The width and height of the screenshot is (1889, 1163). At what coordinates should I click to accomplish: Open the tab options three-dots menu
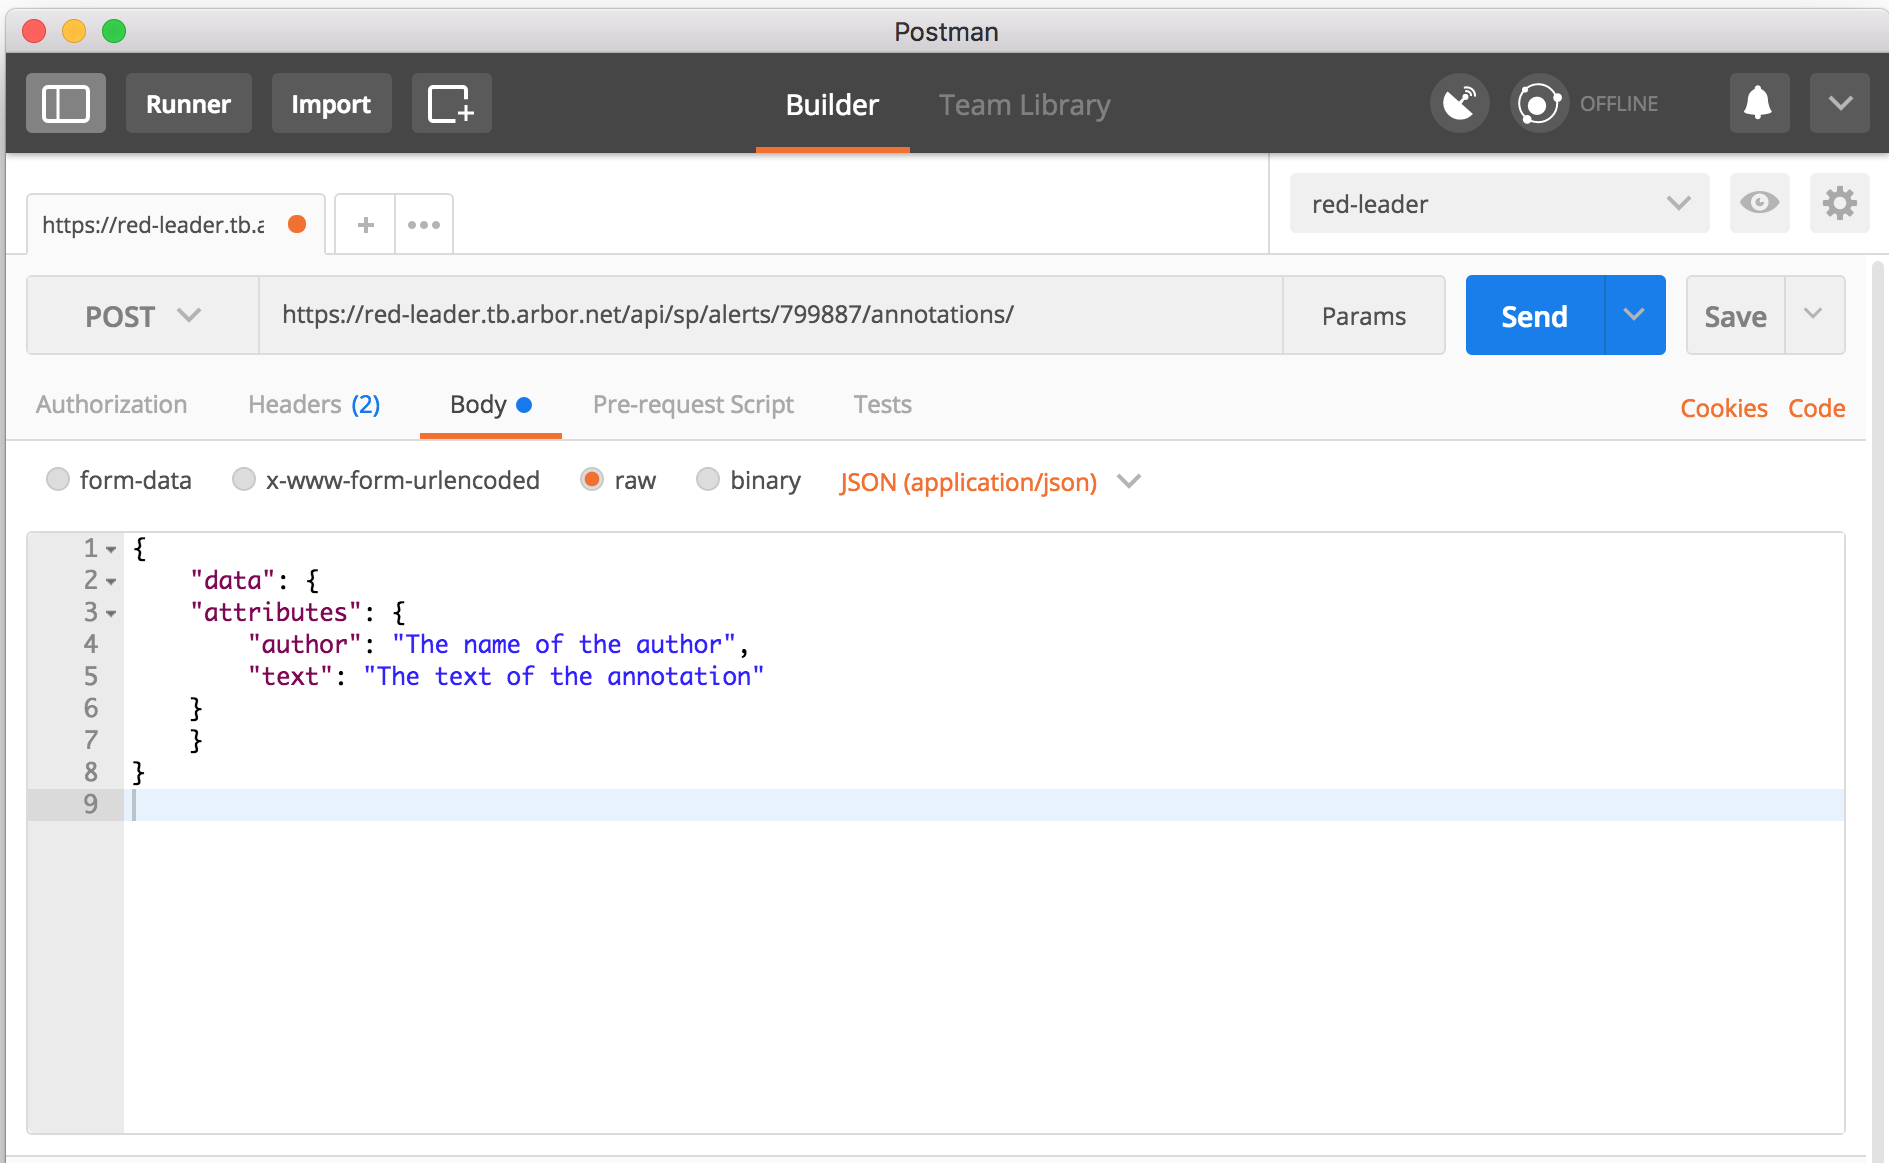(424, 225)
